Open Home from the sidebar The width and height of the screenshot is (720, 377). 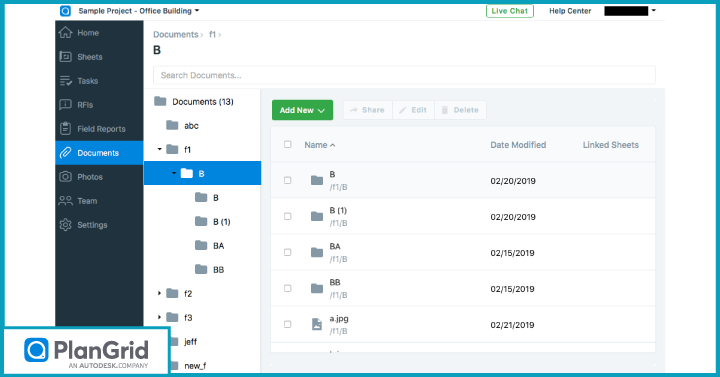coord(99,33)
